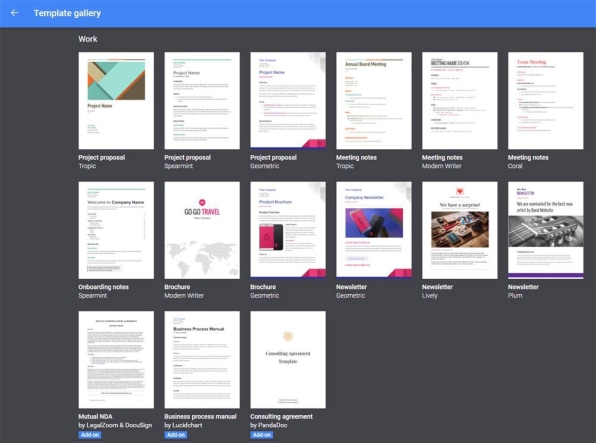Click 'Business process manual' title text
The image size is (596, 443).
coord(200,417)
